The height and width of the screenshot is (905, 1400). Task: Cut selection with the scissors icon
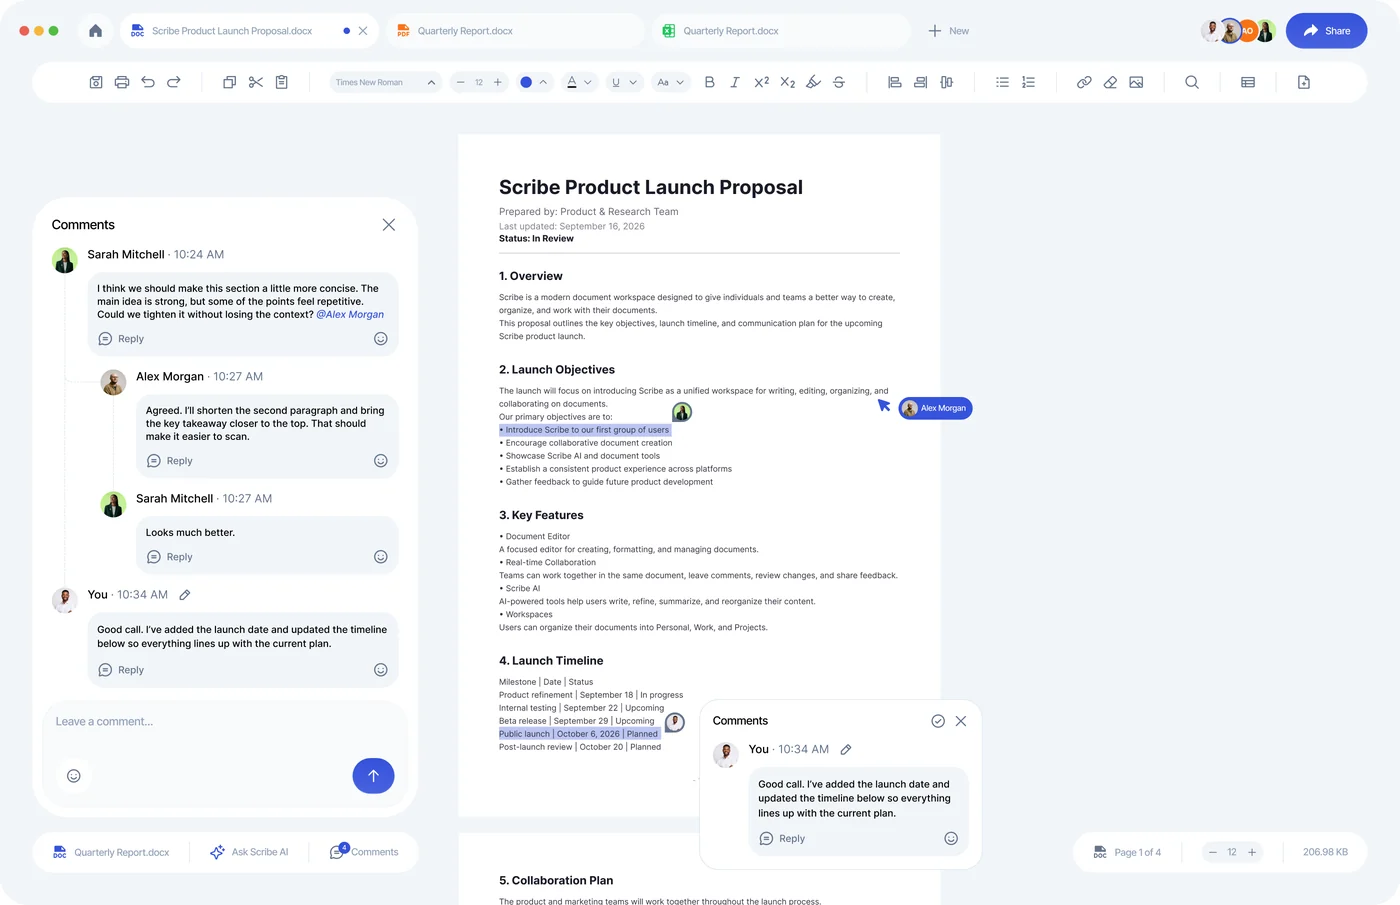[256, 82]
